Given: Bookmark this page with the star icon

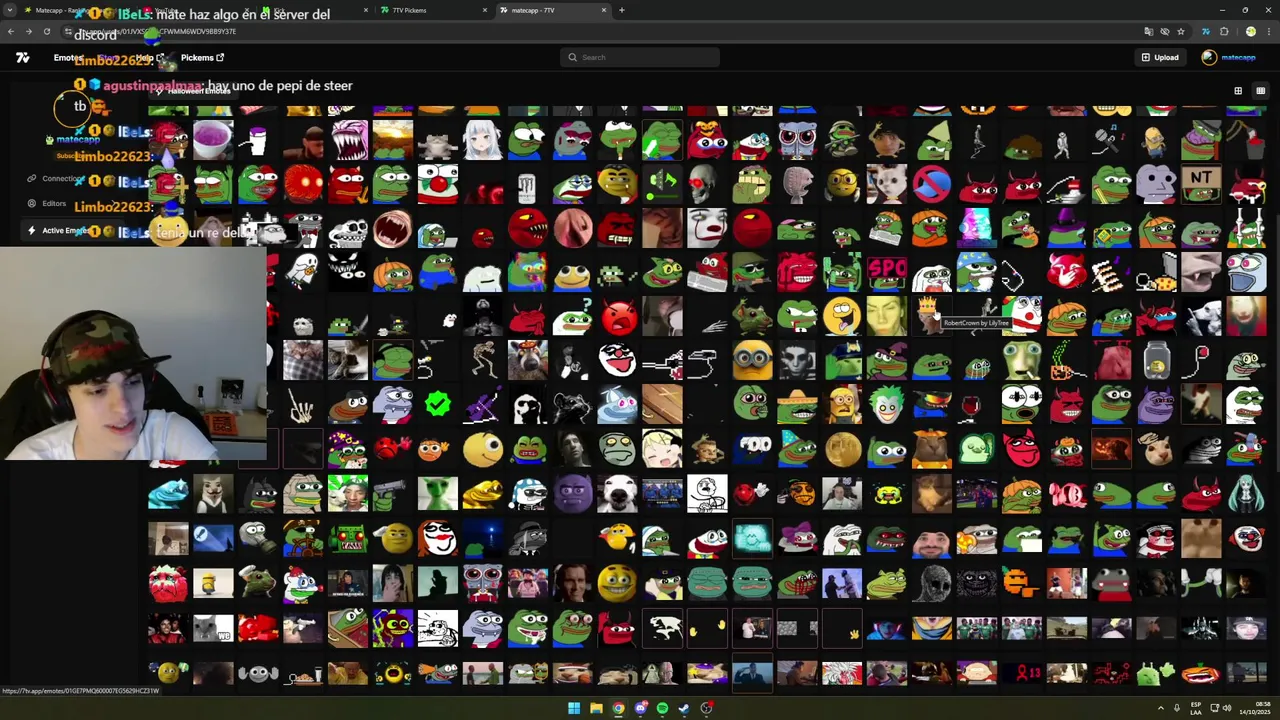Looking at the screenshot, I should (x=1181, y=31).
